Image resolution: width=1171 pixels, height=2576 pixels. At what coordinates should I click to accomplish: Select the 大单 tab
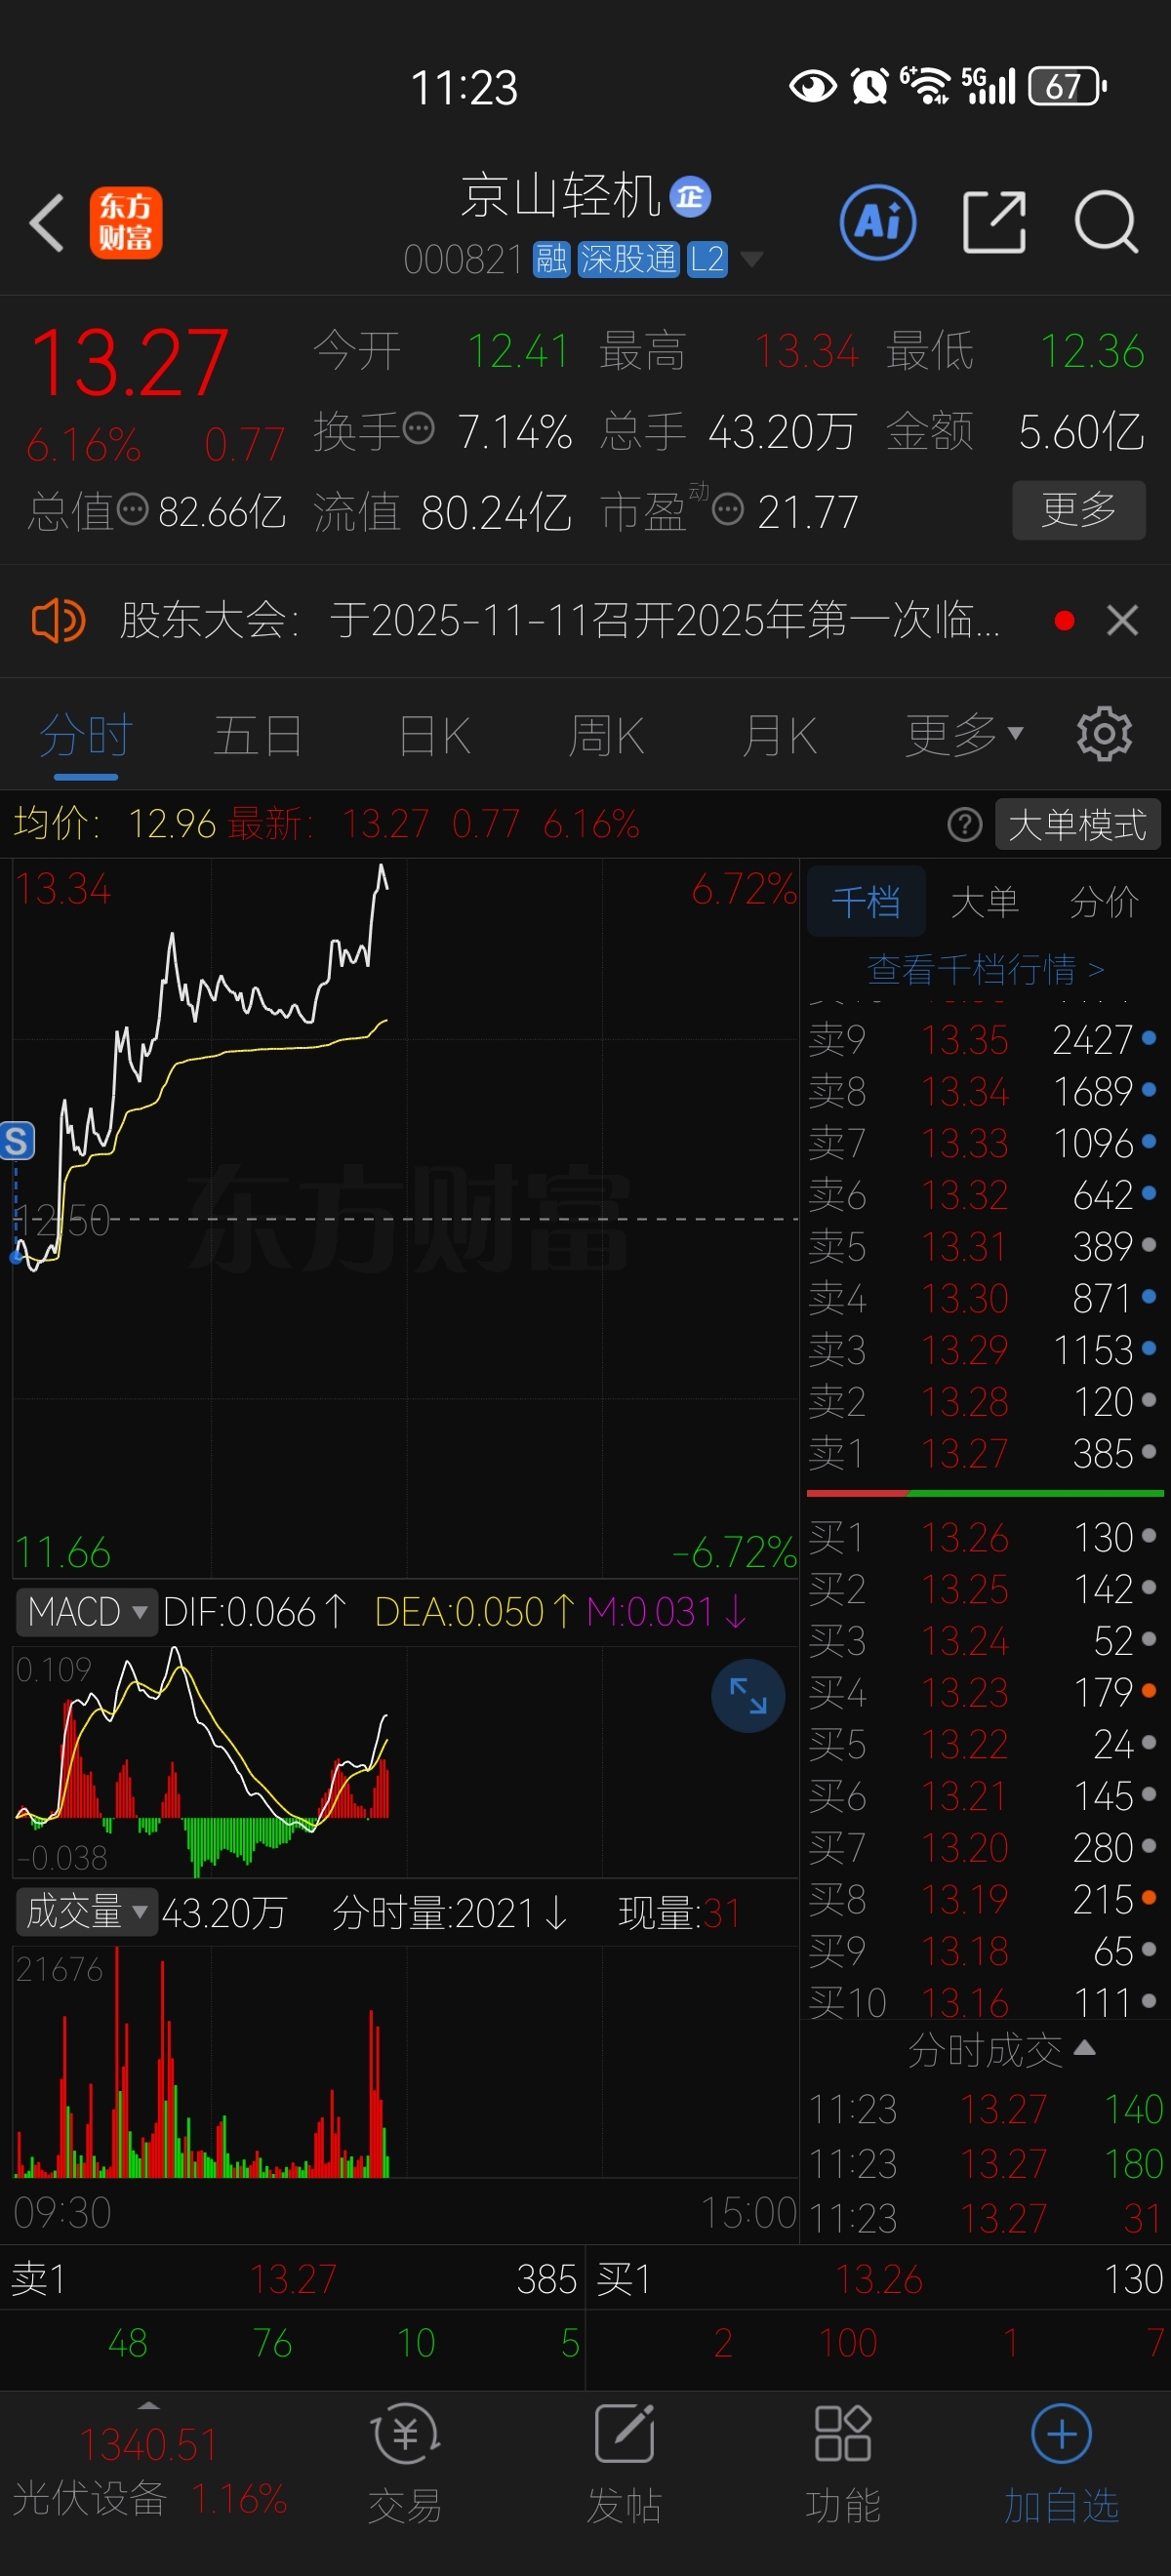985,902
